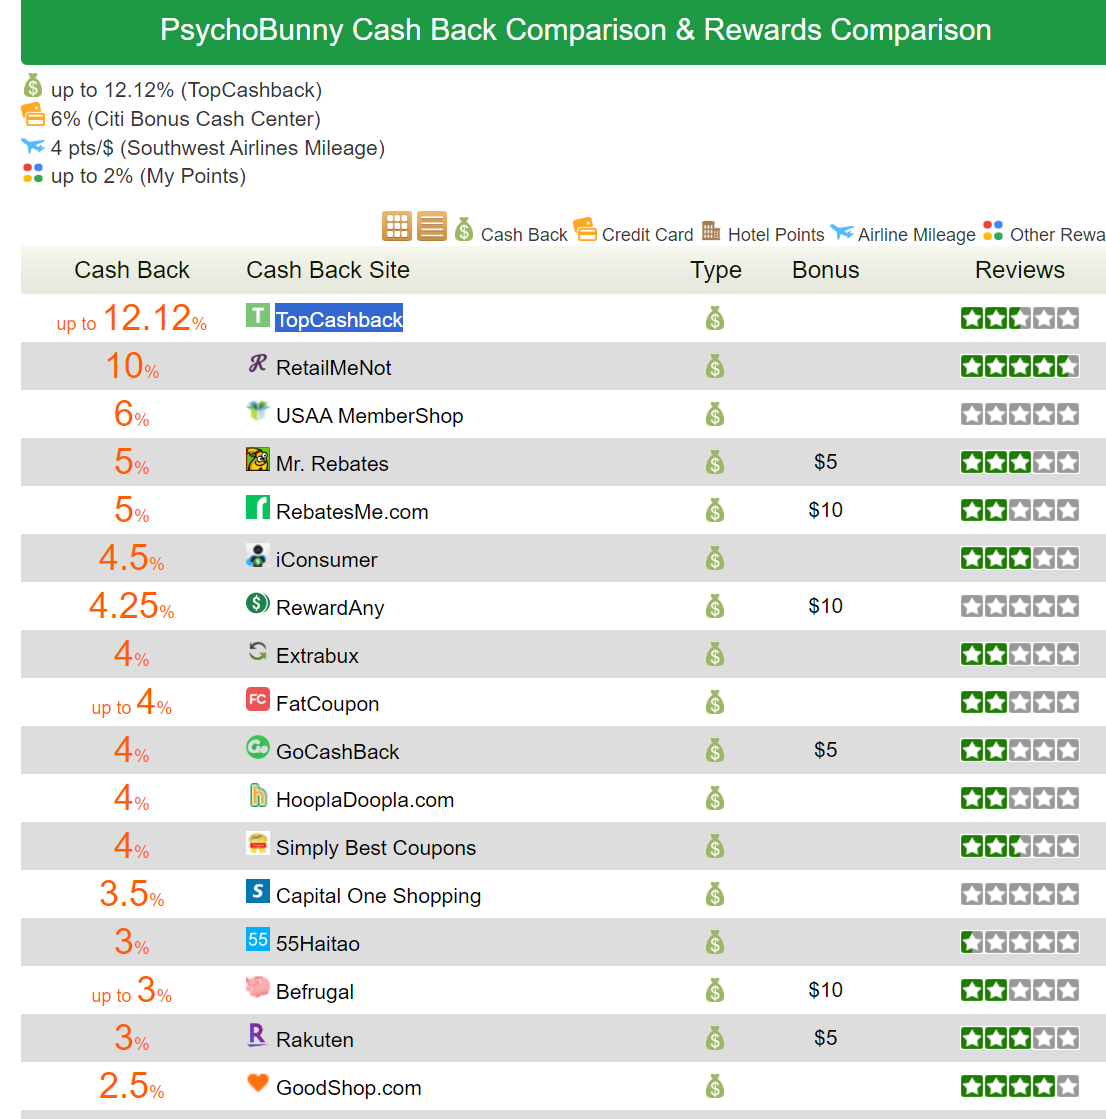
Task: Click the 12.12% TopCashback rate
Action: point(145,319)
